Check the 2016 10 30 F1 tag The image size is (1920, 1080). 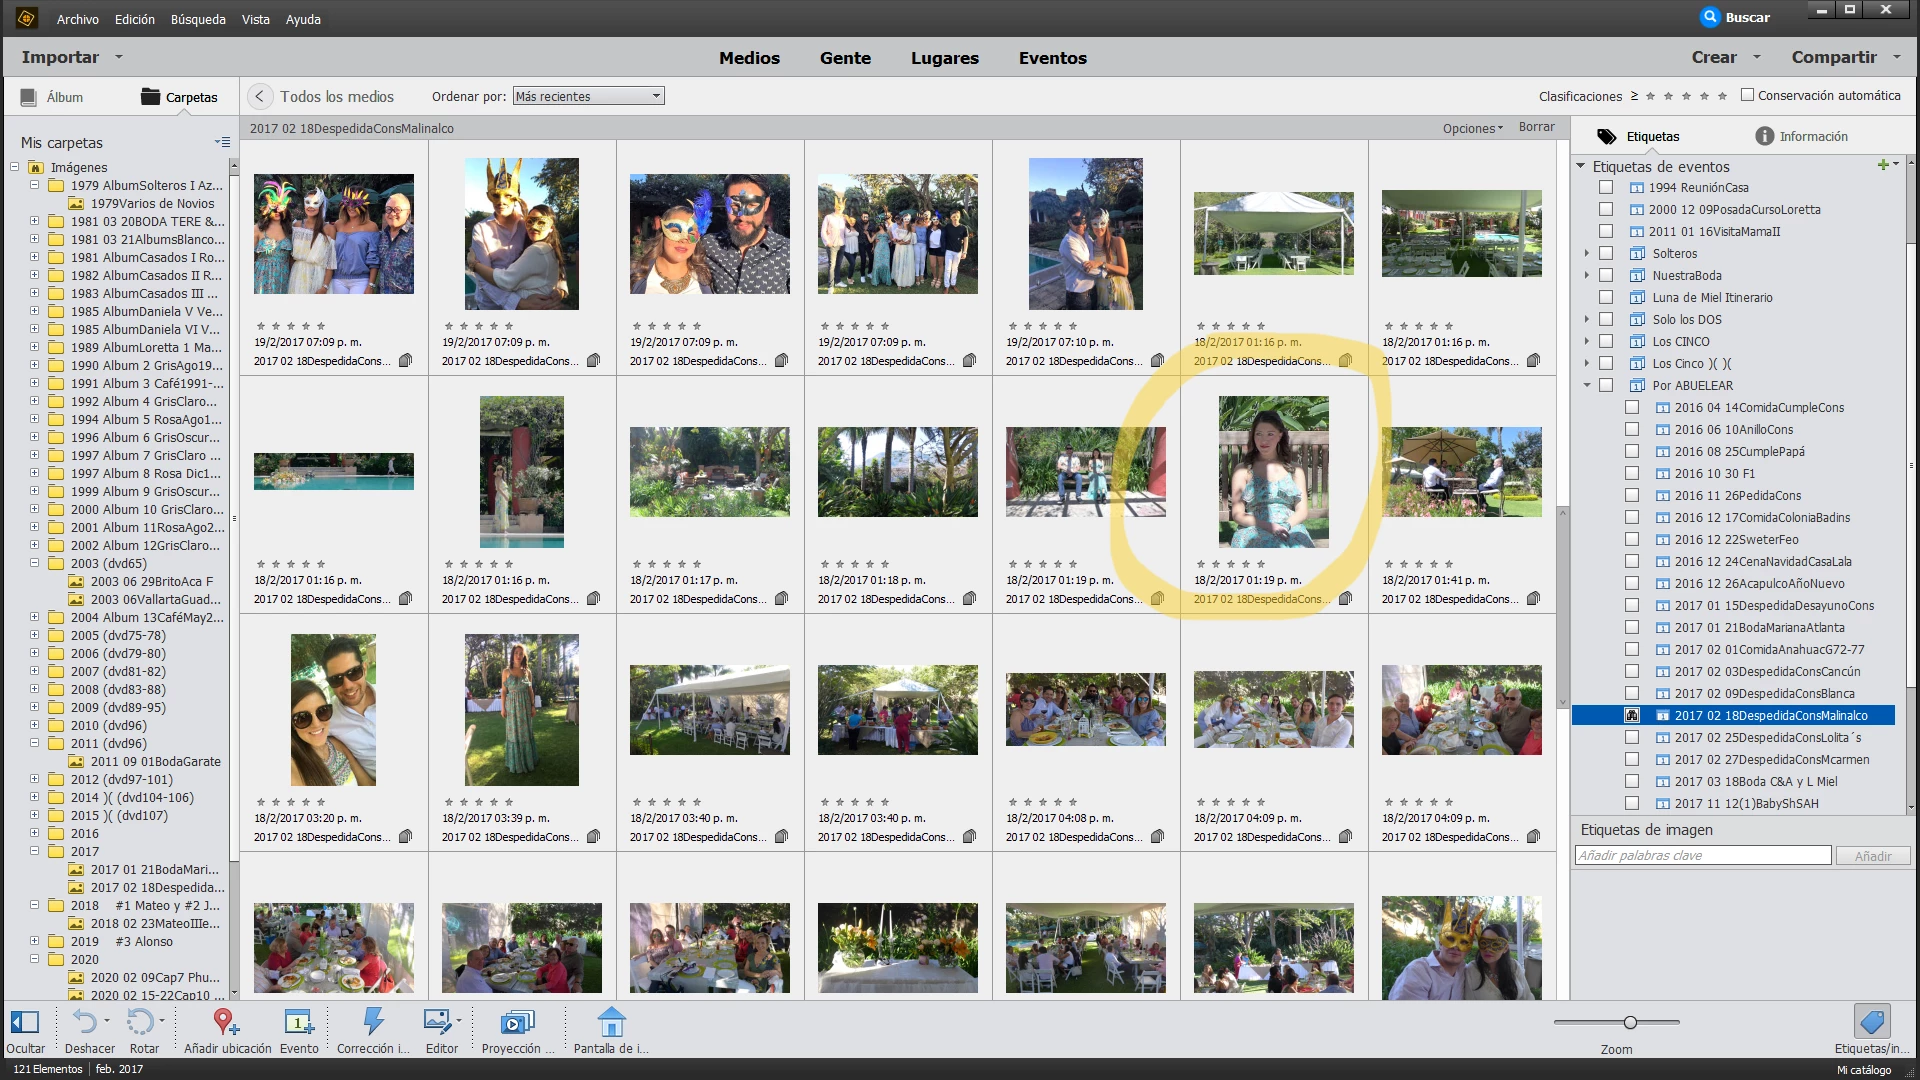point(1632,473)
